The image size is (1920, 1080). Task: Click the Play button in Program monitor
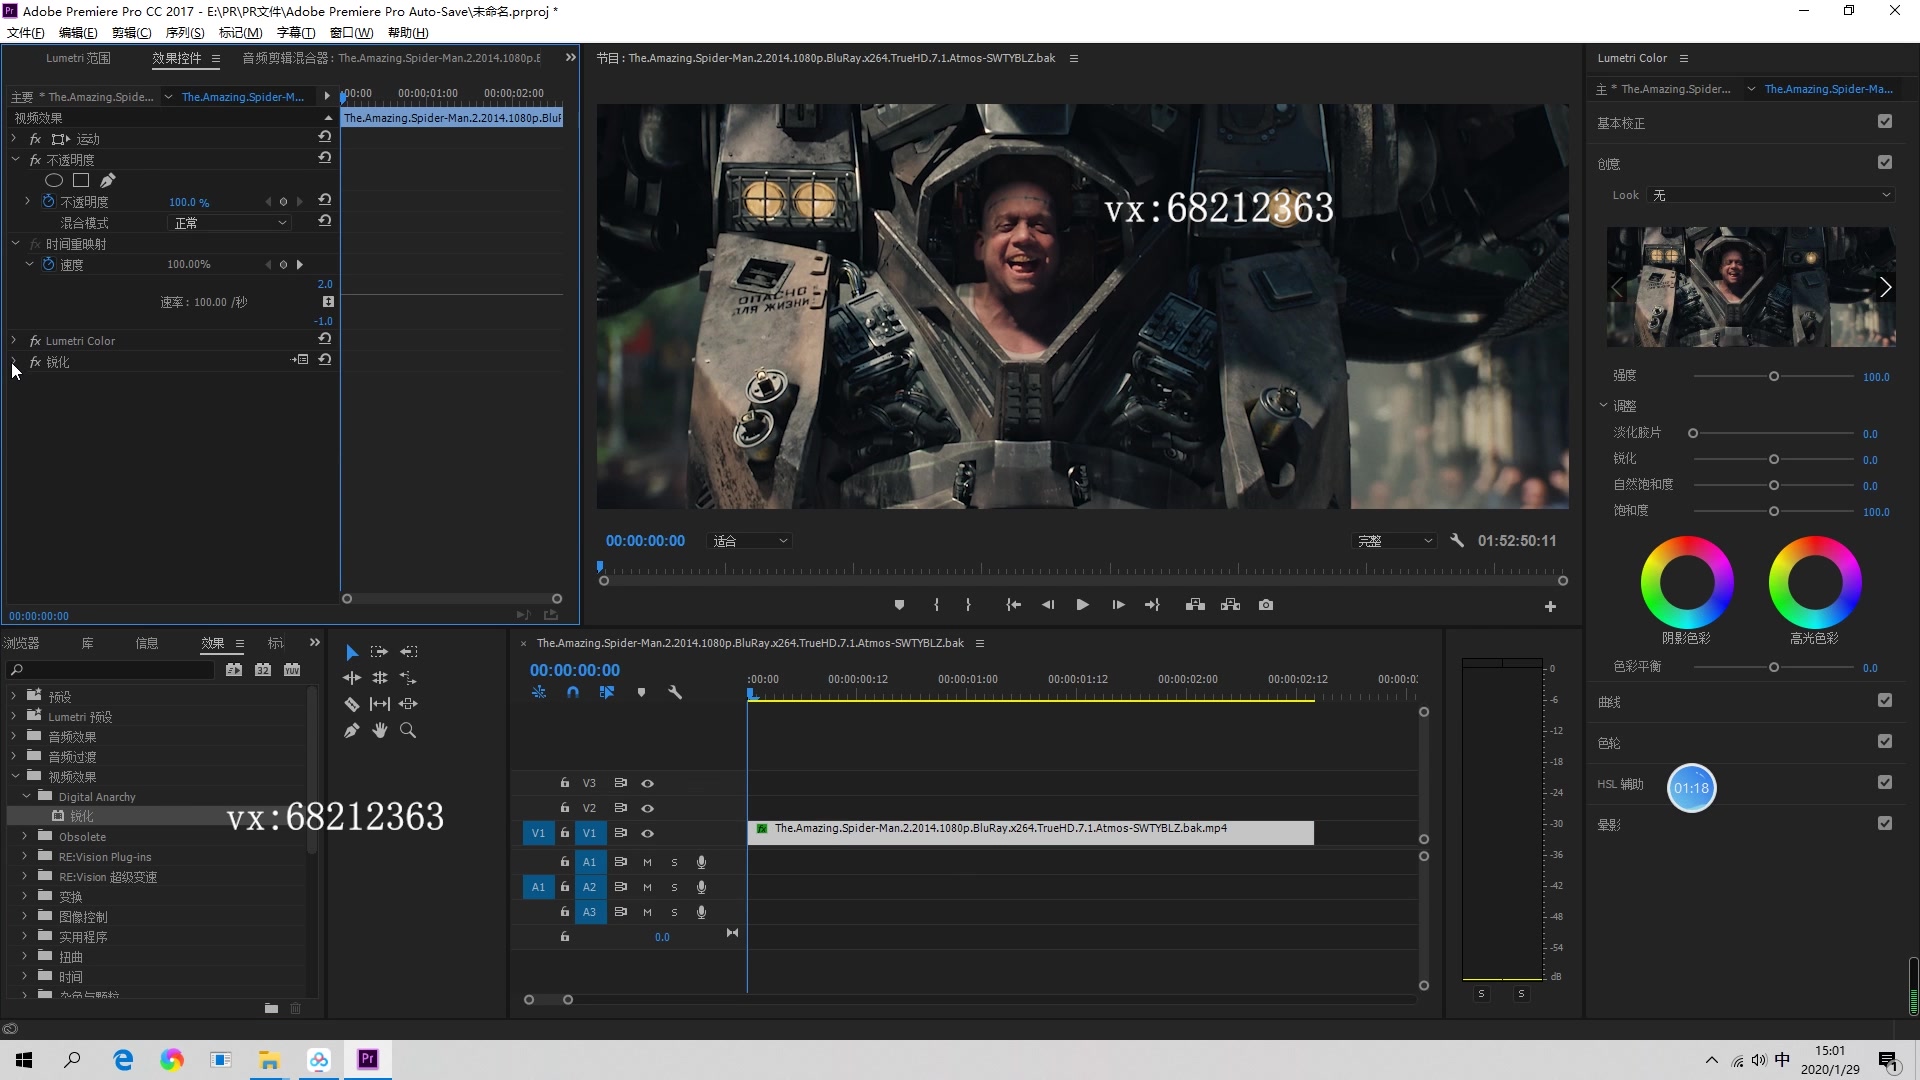click(1082, 605)
